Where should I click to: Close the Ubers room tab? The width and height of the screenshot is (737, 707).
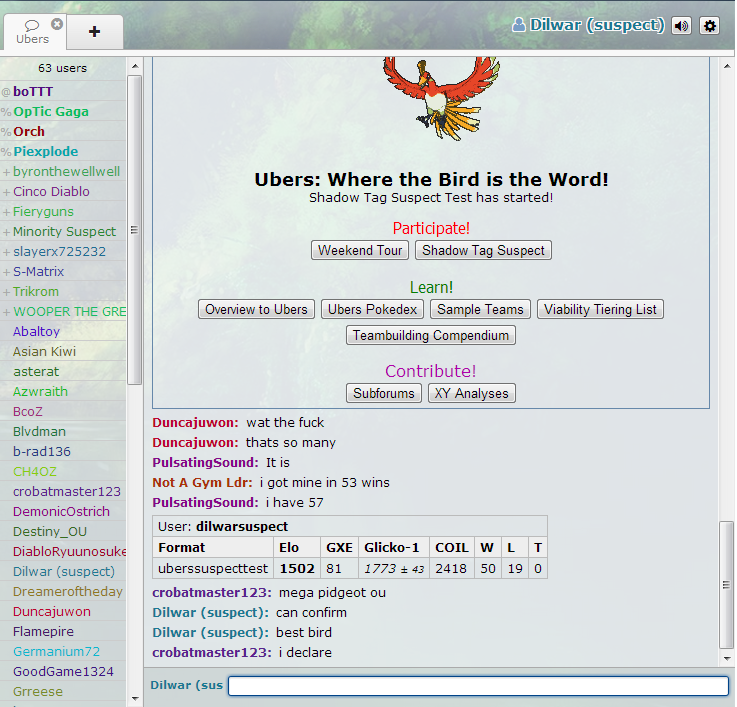coord(57,24)
